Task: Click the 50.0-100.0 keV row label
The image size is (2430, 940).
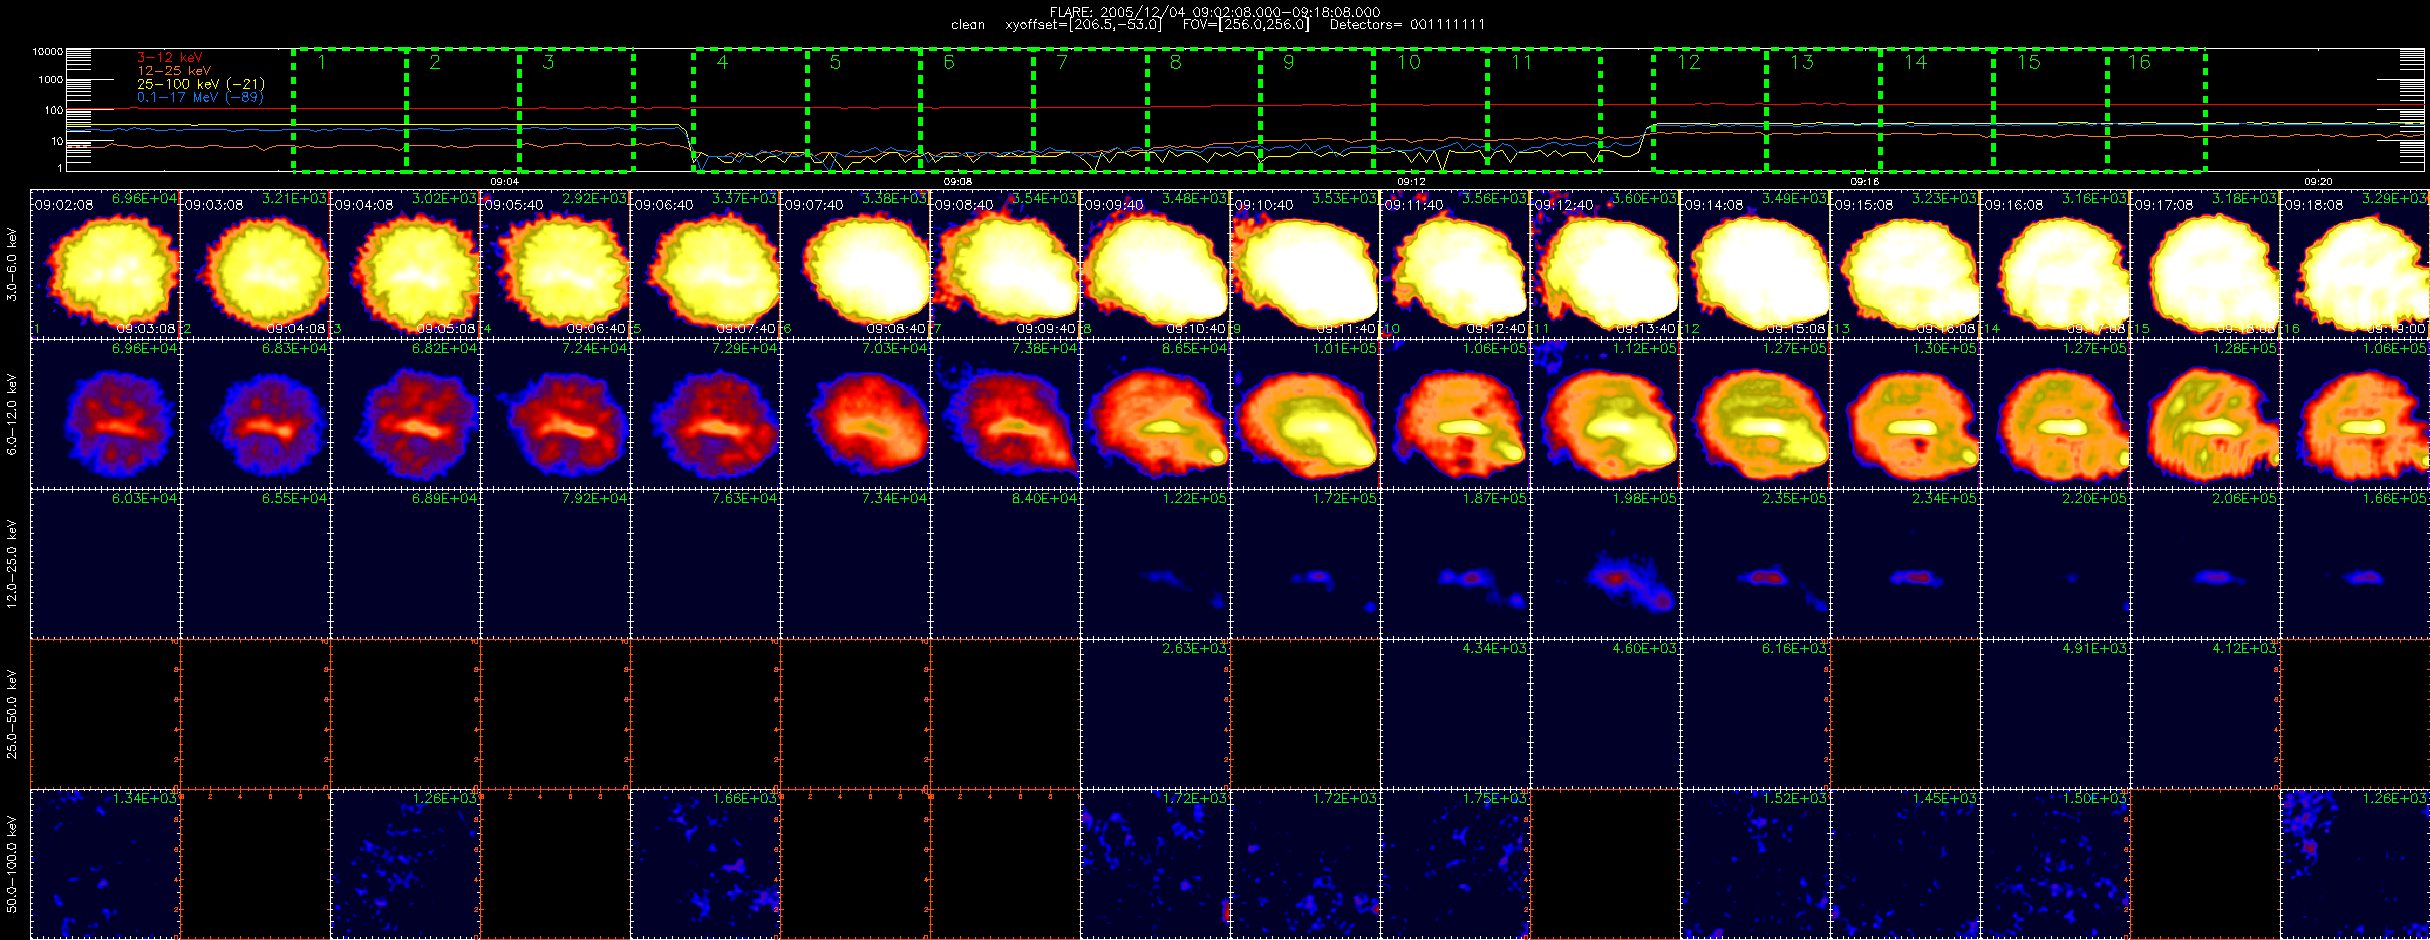Action: coord(12,864)
